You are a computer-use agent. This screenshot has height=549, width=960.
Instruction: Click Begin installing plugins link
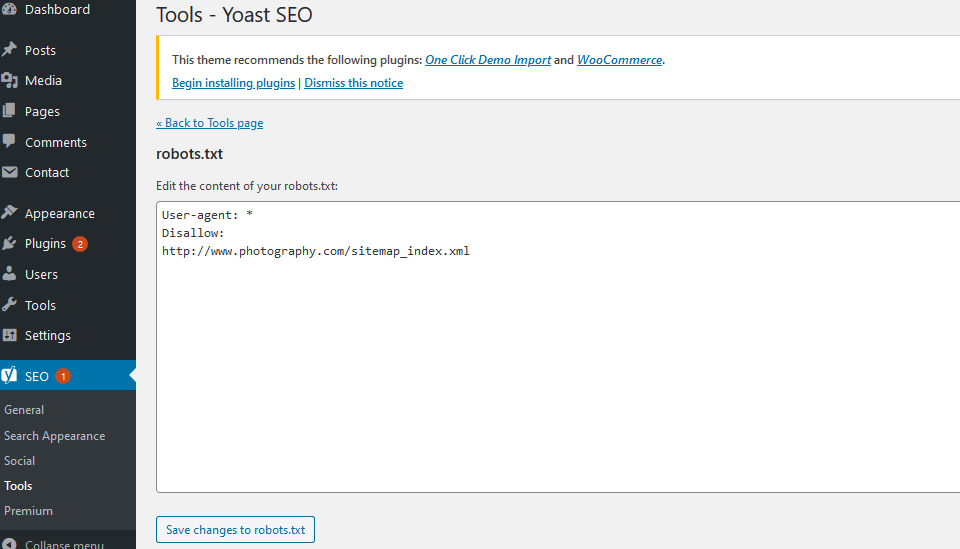(233, 83)
